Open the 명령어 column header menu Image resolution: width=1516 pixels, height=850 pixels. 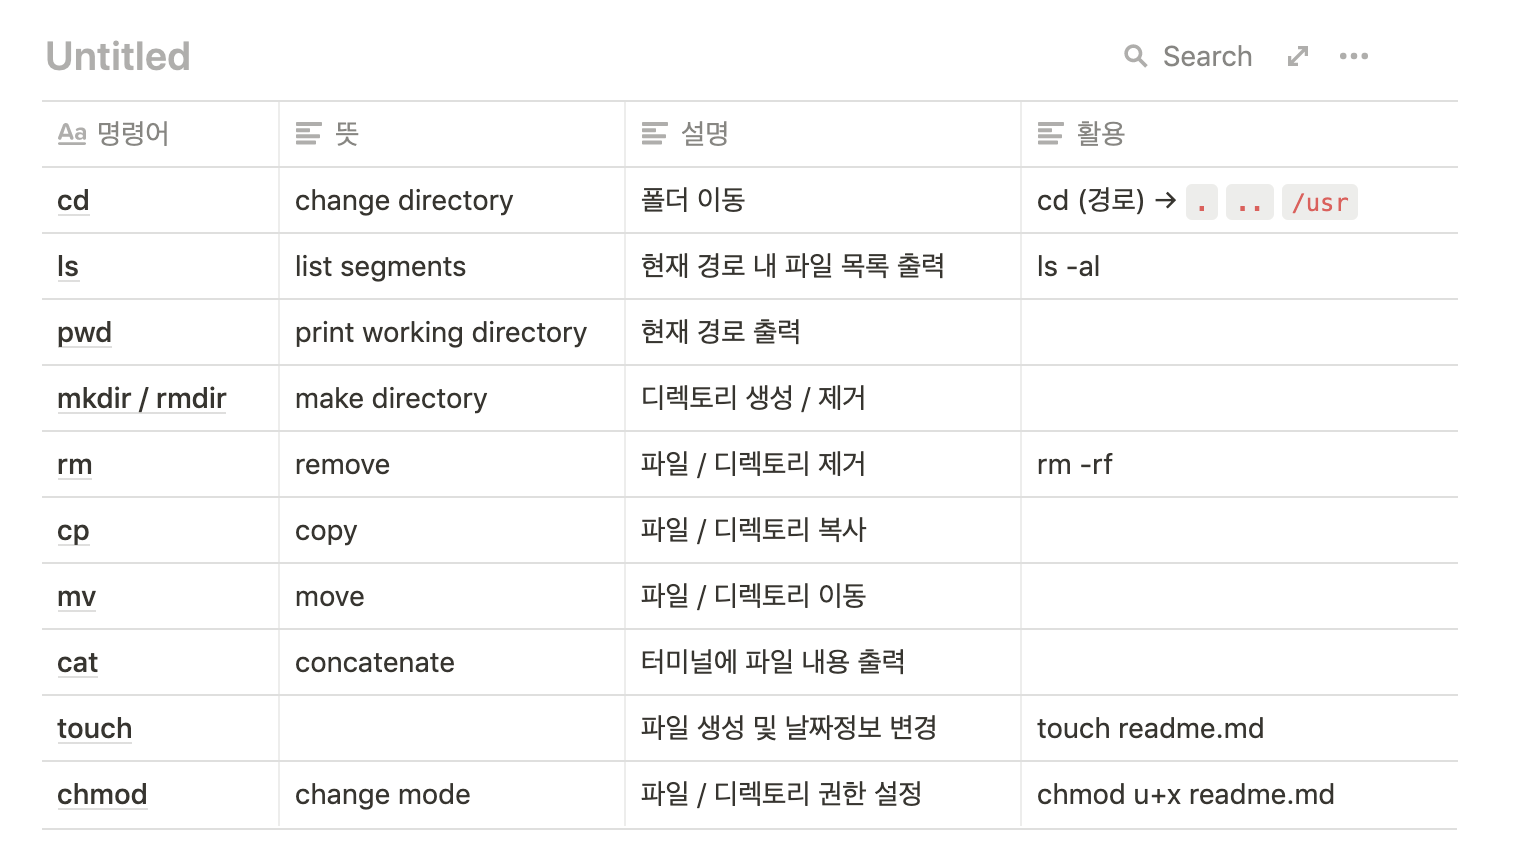(160, 134)
